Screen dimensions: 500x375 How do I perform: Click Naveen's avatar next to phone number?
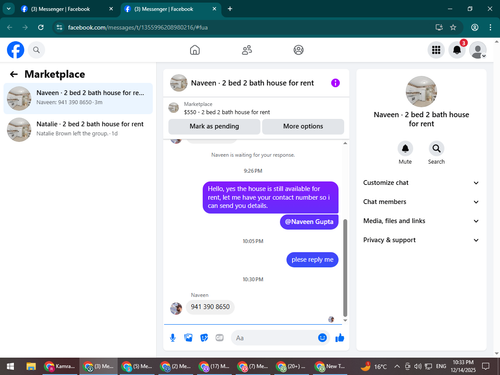point(176,308)
